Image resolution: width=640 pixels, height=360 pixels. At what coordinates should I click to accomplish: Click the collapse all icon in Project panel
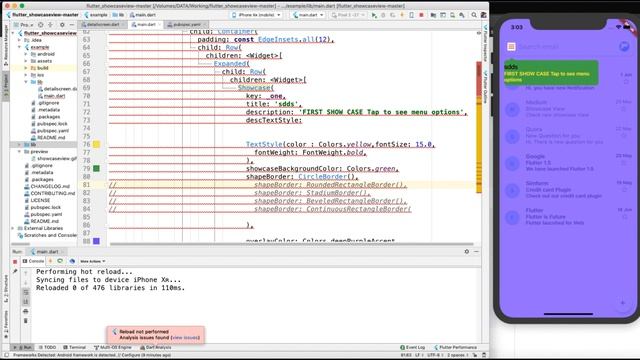(x=50, y=25)
